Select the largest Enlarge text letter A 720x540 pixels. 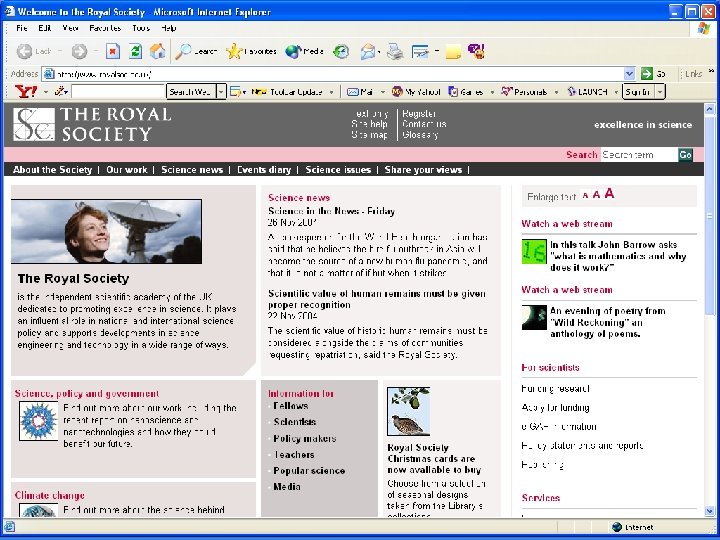point(609,194)
